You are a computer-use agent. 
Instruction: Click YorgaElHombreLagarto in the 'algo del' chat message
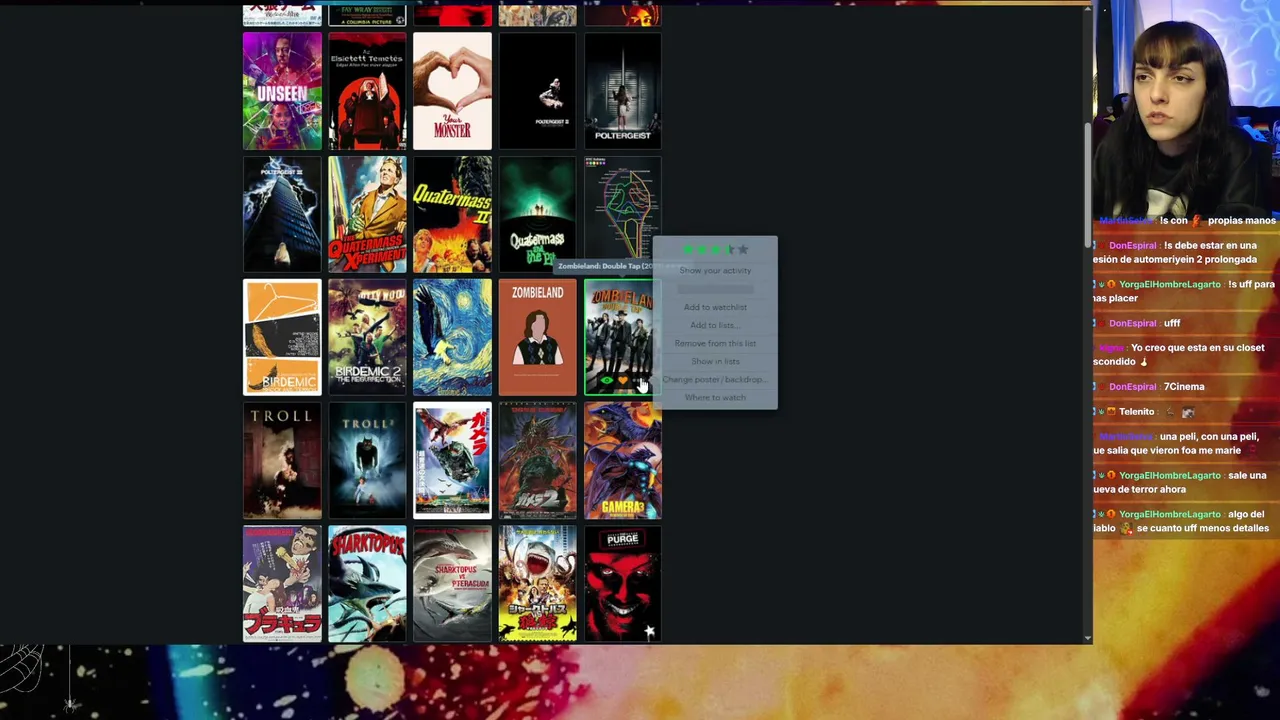pos(1170,514)
